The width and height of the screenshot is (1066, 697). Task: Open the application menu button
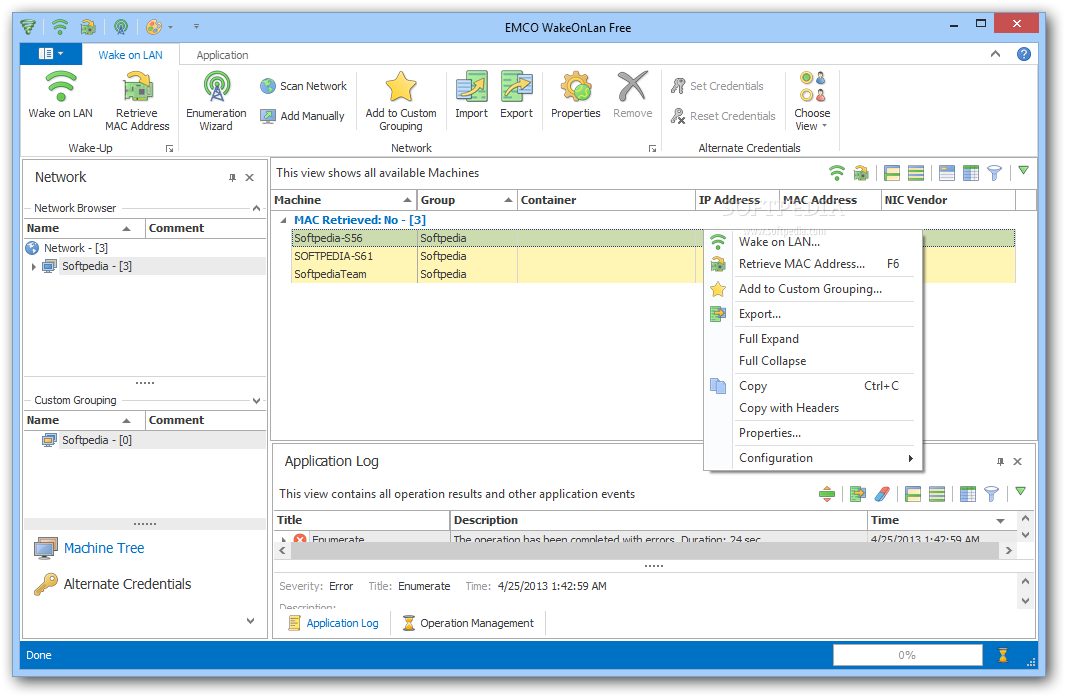[x=51, y=54]
